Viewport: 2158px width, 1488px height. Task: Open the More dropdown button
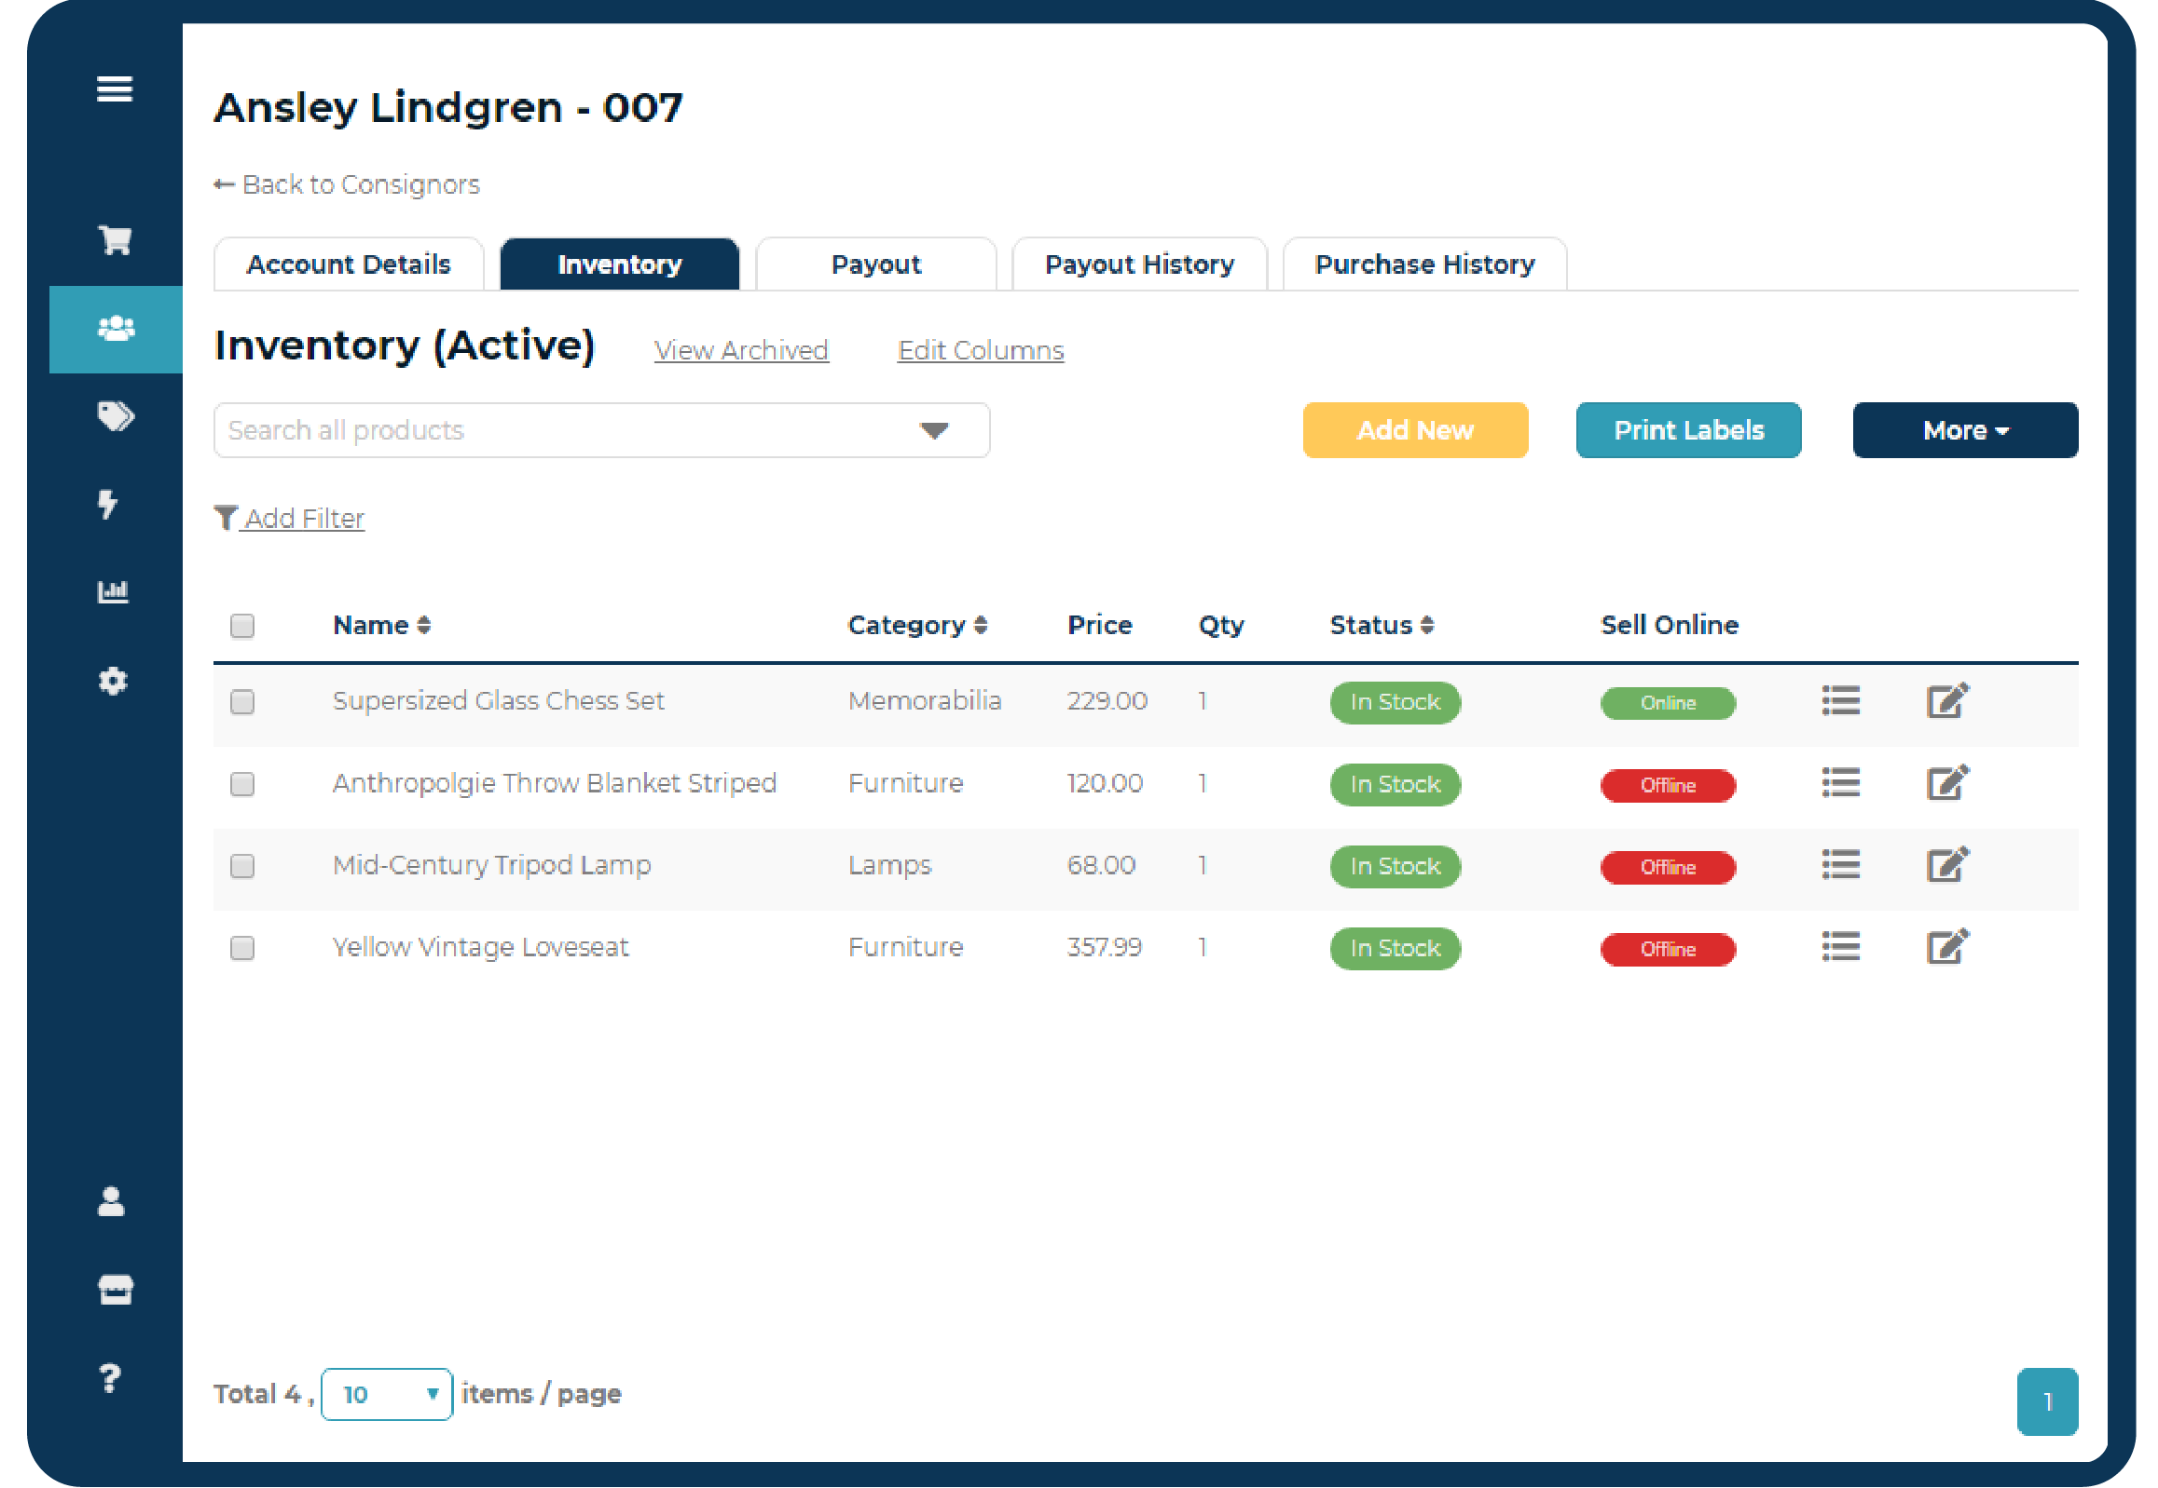(x=1964, y=430)
